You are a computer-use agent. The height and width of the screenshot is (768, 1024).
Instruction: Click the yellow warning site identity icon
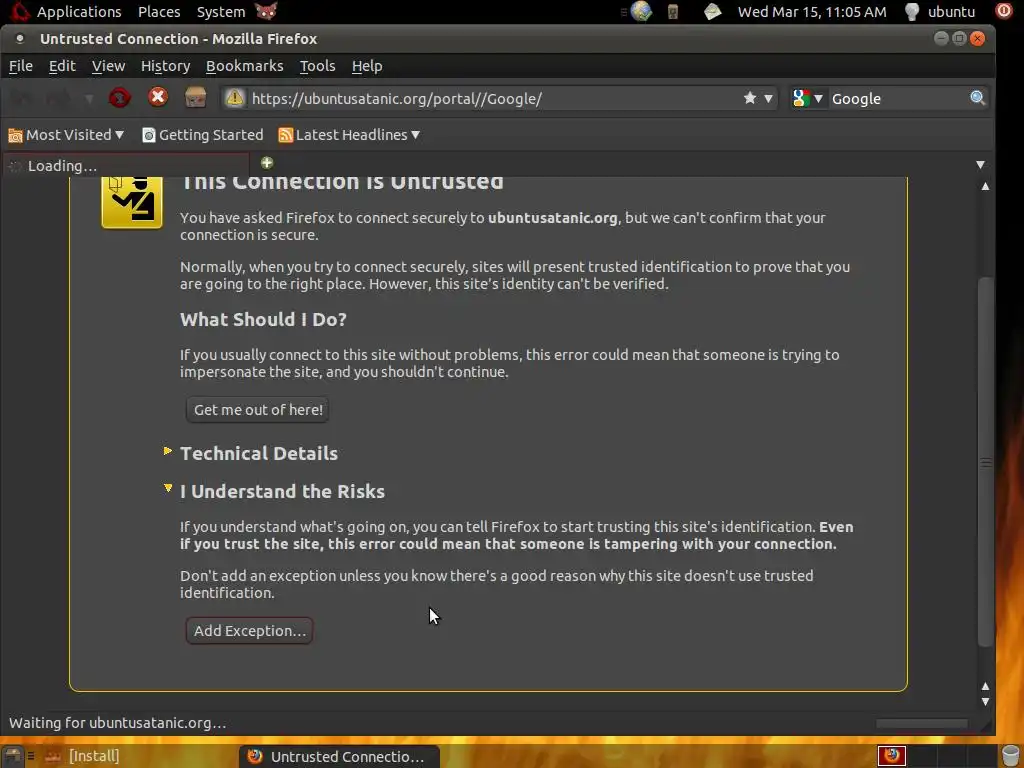tap(234, 98)
